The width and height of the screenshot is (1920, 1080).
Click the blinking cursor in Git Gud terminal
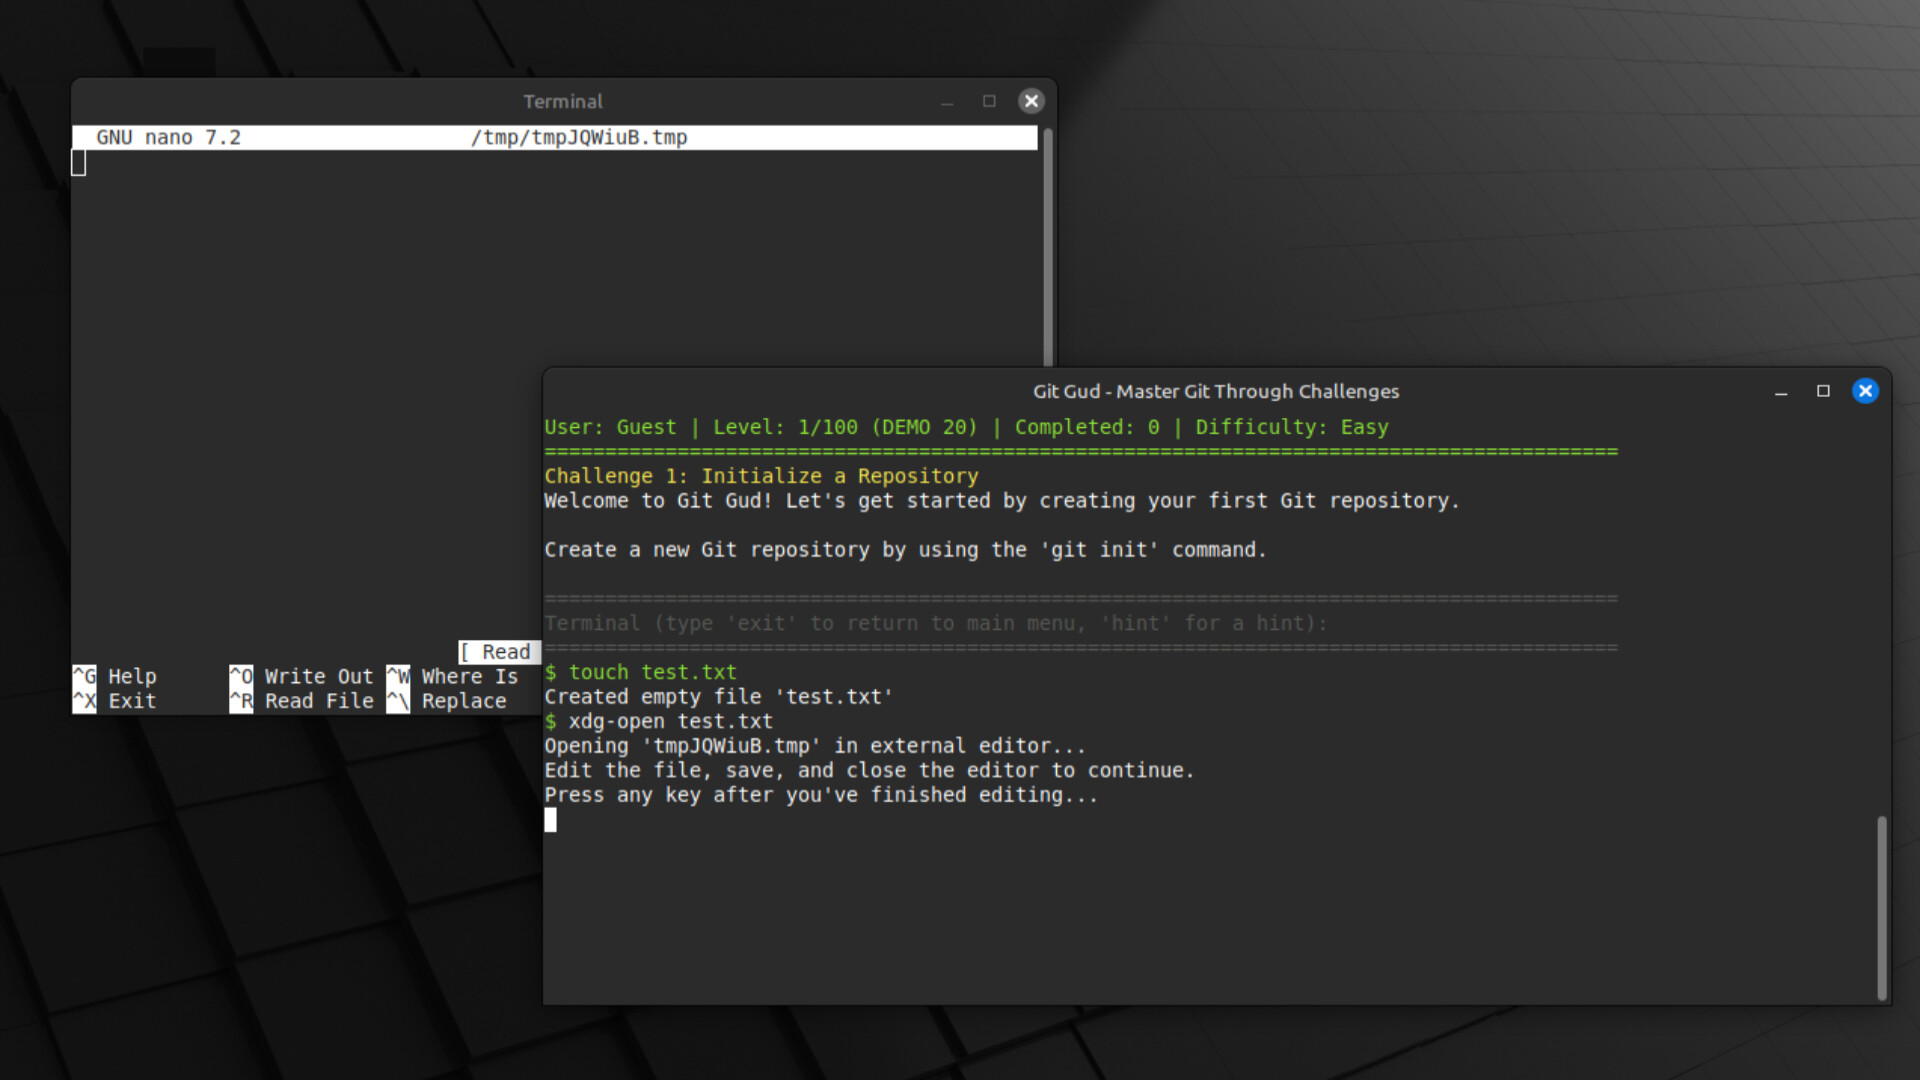(550, 820)
